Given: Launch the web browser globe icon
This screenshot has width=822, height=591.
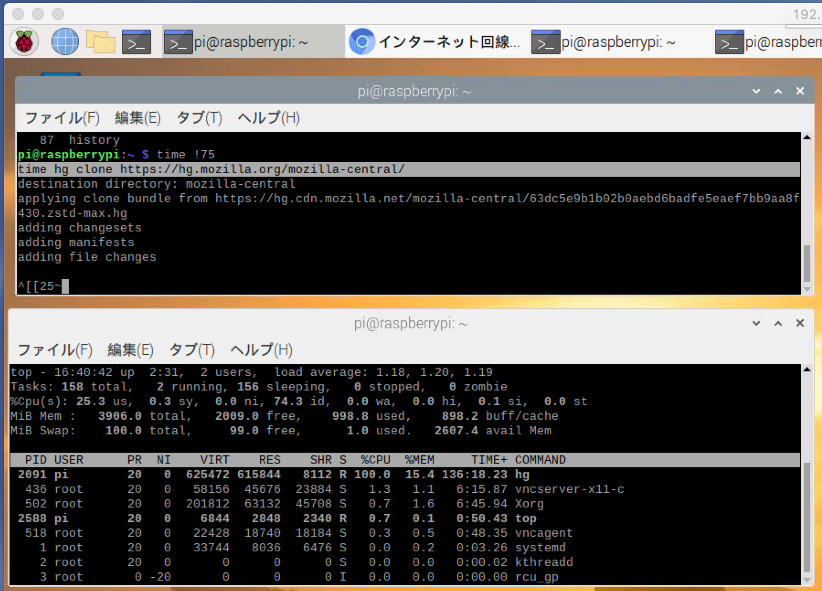Looking at the screenshot, I should (x=65, y=41).
